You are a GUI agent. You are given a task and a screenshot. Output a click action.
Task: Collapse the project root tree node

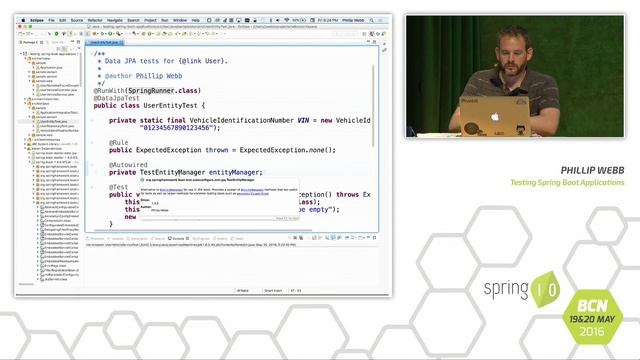click(x=21, y=54)
